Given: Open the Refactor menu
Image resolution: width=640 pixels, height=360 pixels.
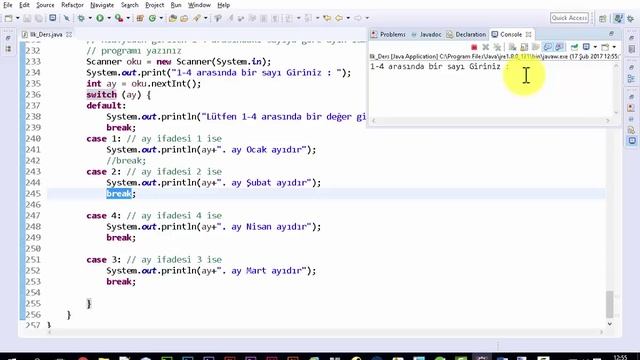Looking at the screenshot, I should (x=72, y=5).
